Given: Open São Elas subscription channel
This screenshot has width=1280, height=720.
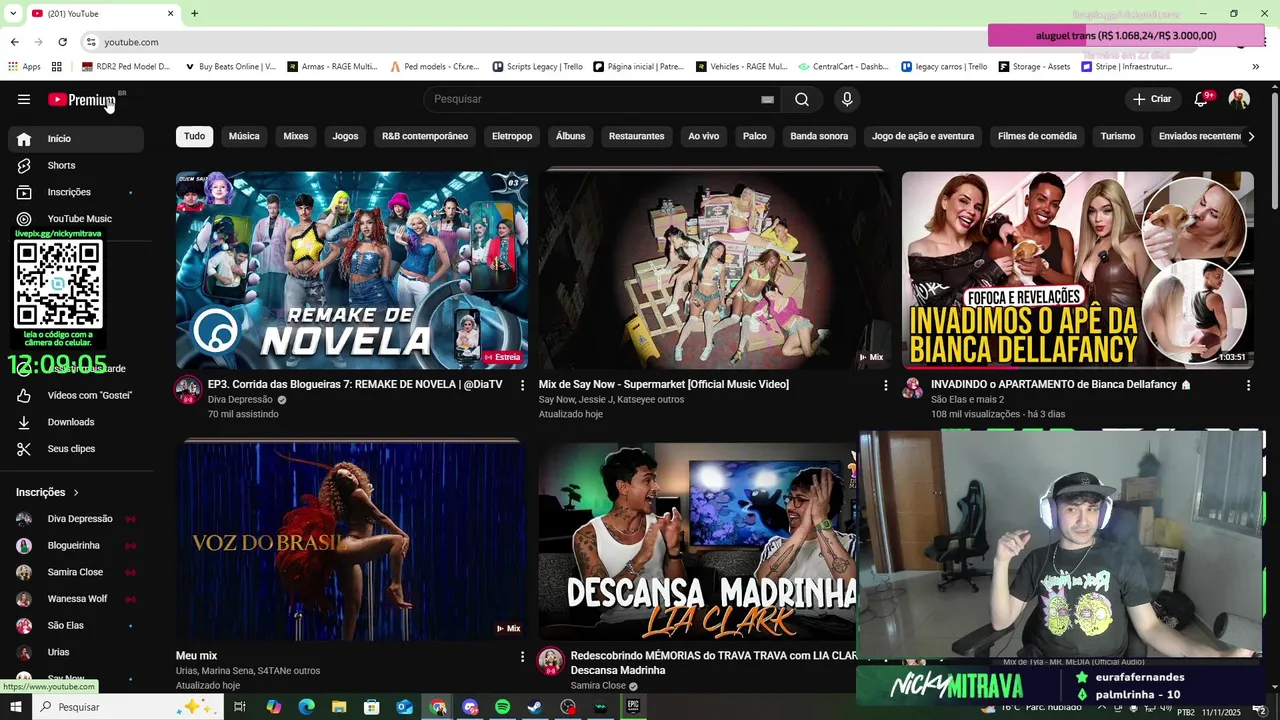Looking at the screenshot, I should [76, 625].
